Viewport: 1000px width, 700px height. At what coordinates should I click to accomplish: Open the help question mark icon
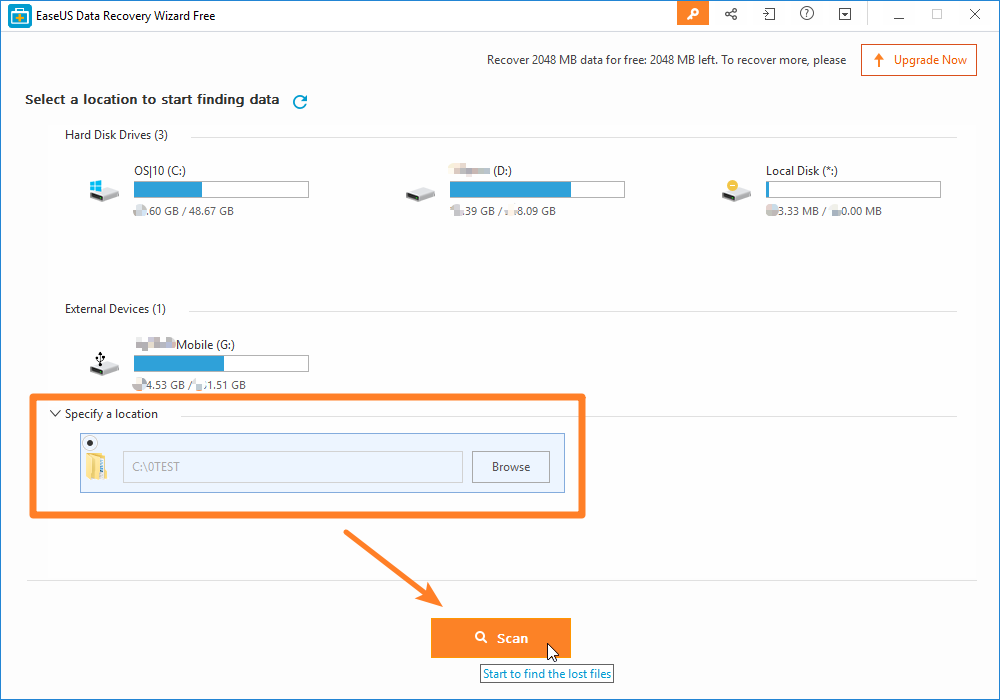[x=807, y=13]
